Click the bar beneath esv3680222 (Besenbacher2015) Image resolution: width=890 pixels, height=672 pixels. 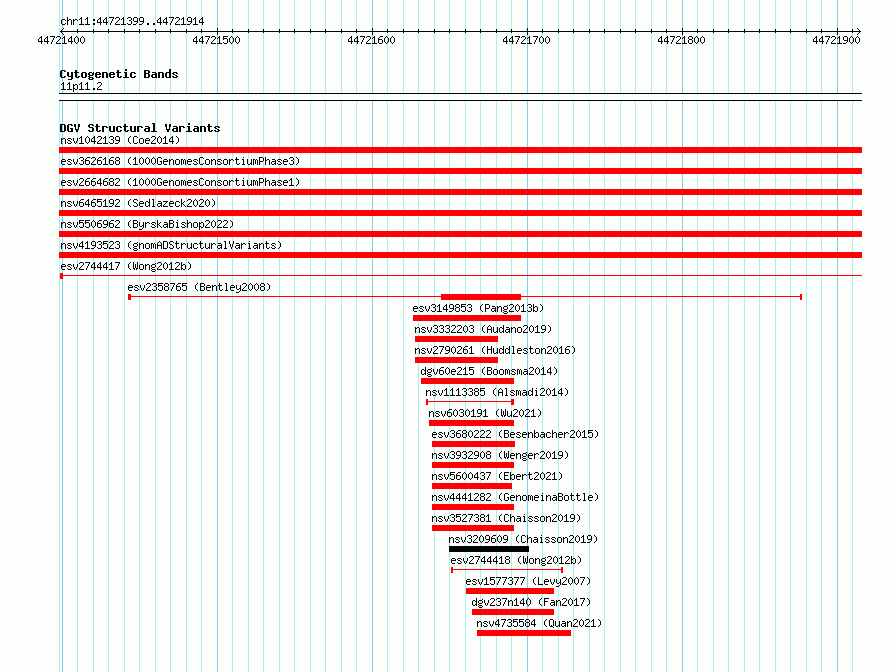click(x=473, y=444)
